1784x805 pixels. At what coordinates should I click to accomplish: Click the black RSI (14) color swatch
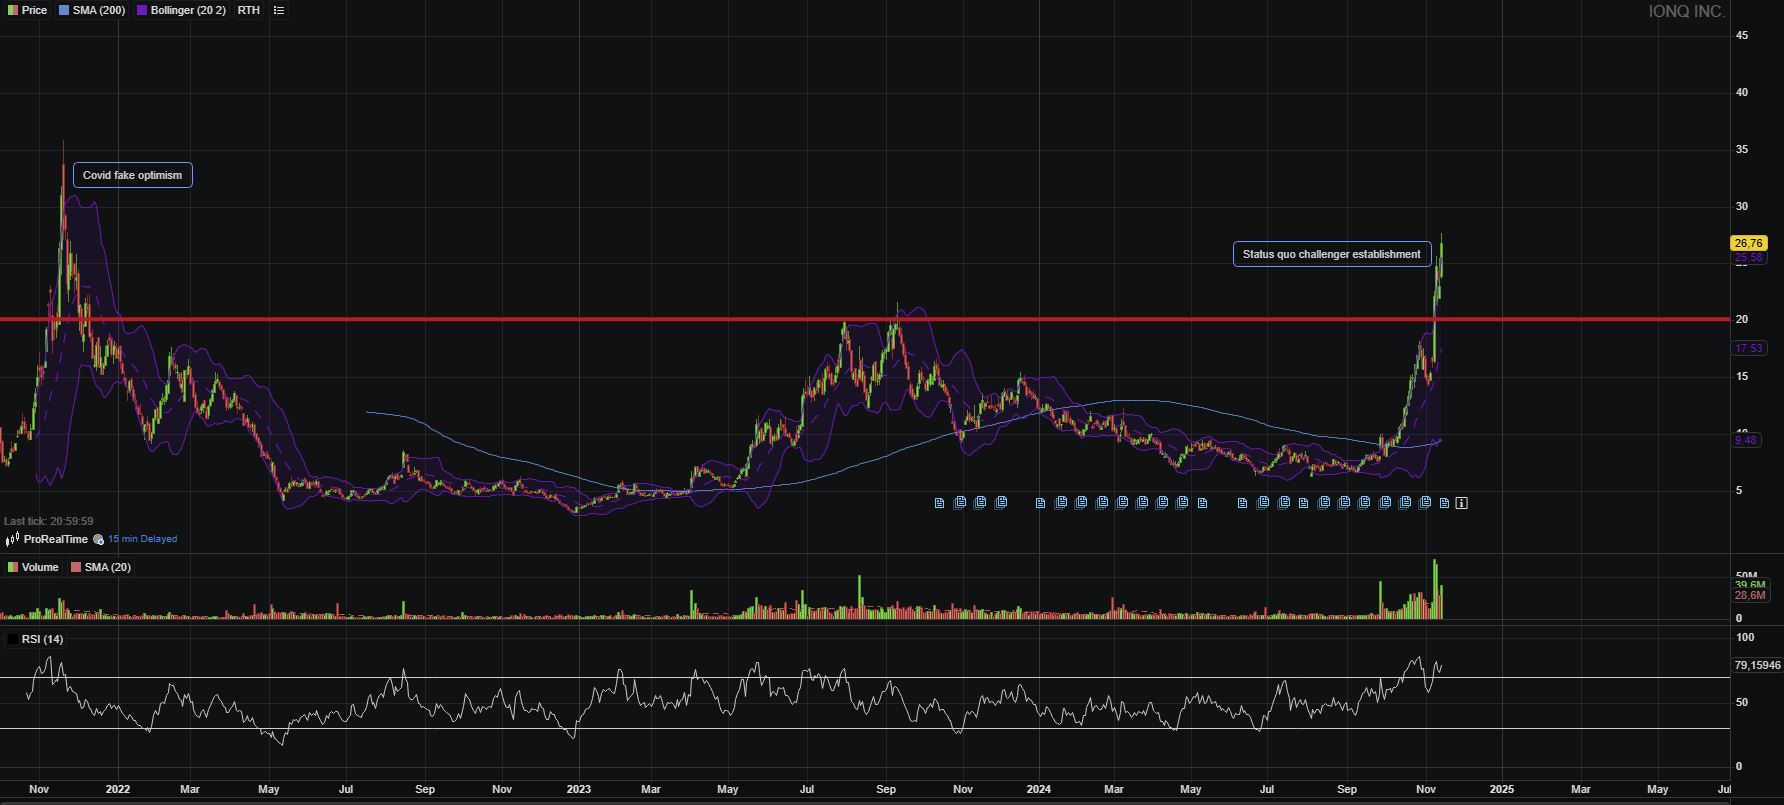coord(12,639)
